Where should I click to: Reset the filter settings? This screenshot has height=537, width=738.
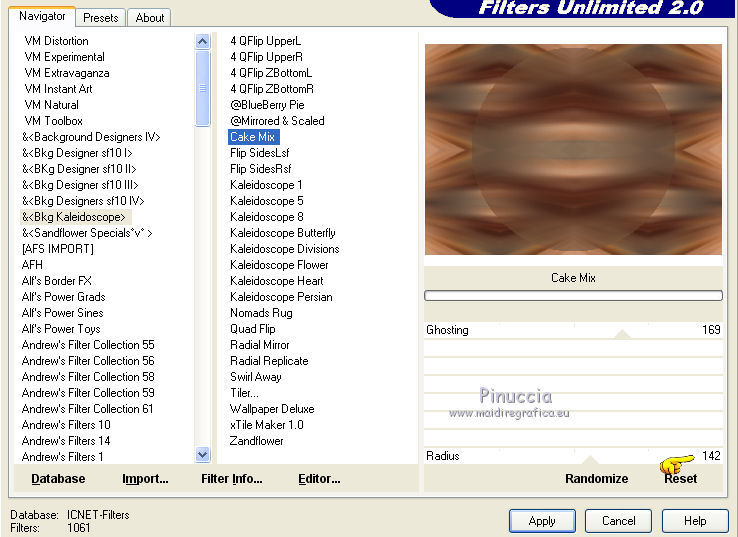(680, 479)
